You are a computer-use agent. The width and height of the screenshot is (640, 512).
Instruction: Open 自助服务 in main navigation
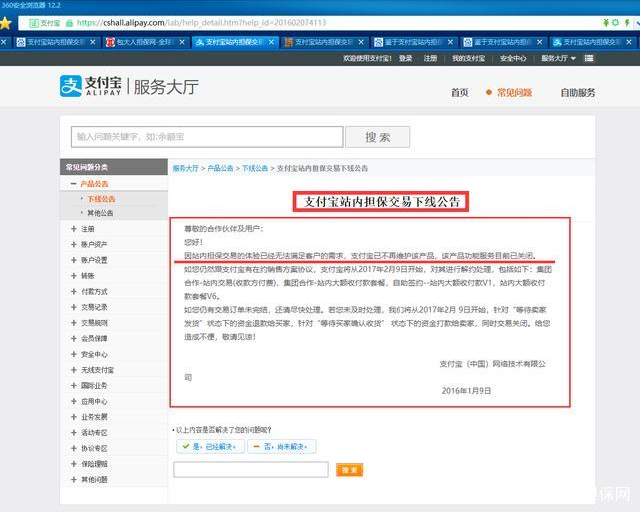tap(577, 92)
